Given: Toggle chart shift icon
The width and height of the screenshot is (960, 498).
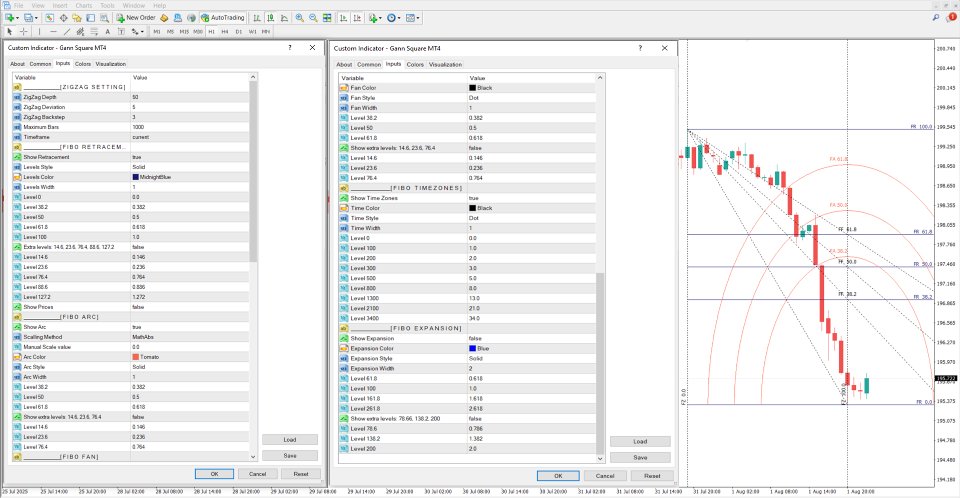Looking at the screenshot, I should [x=357, y=18].
